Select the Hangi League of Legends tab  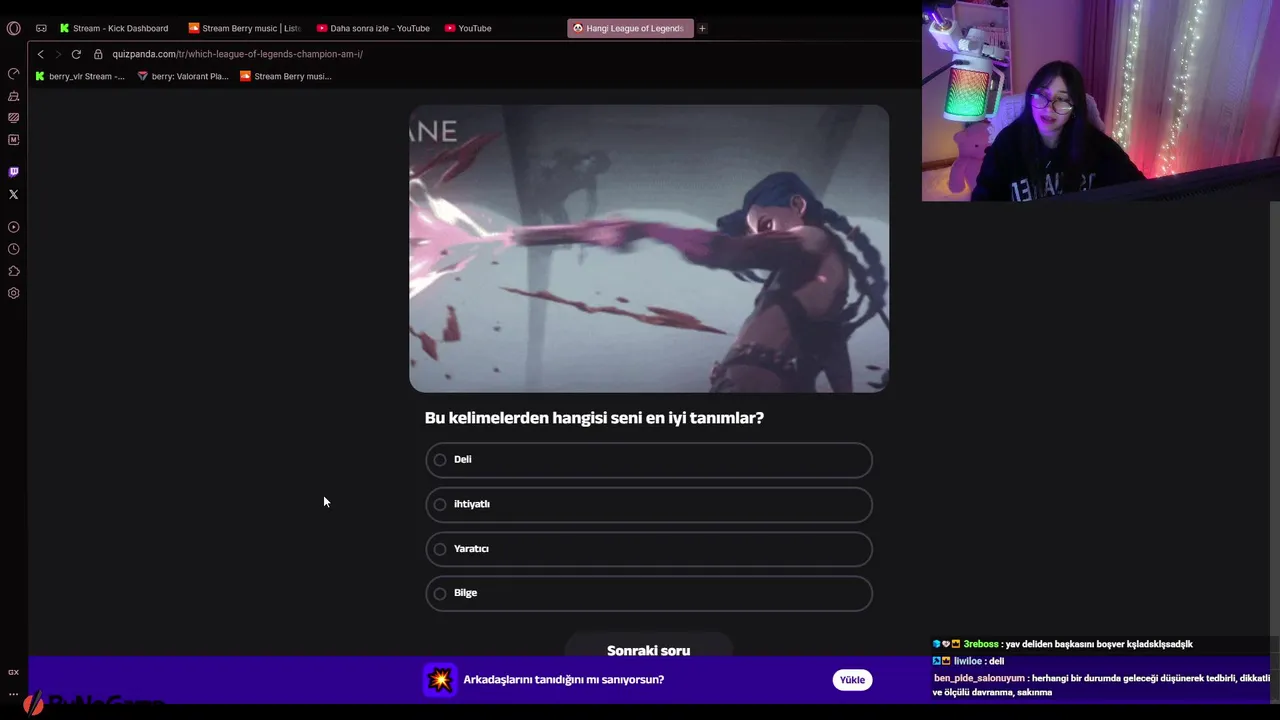[630, 28]
